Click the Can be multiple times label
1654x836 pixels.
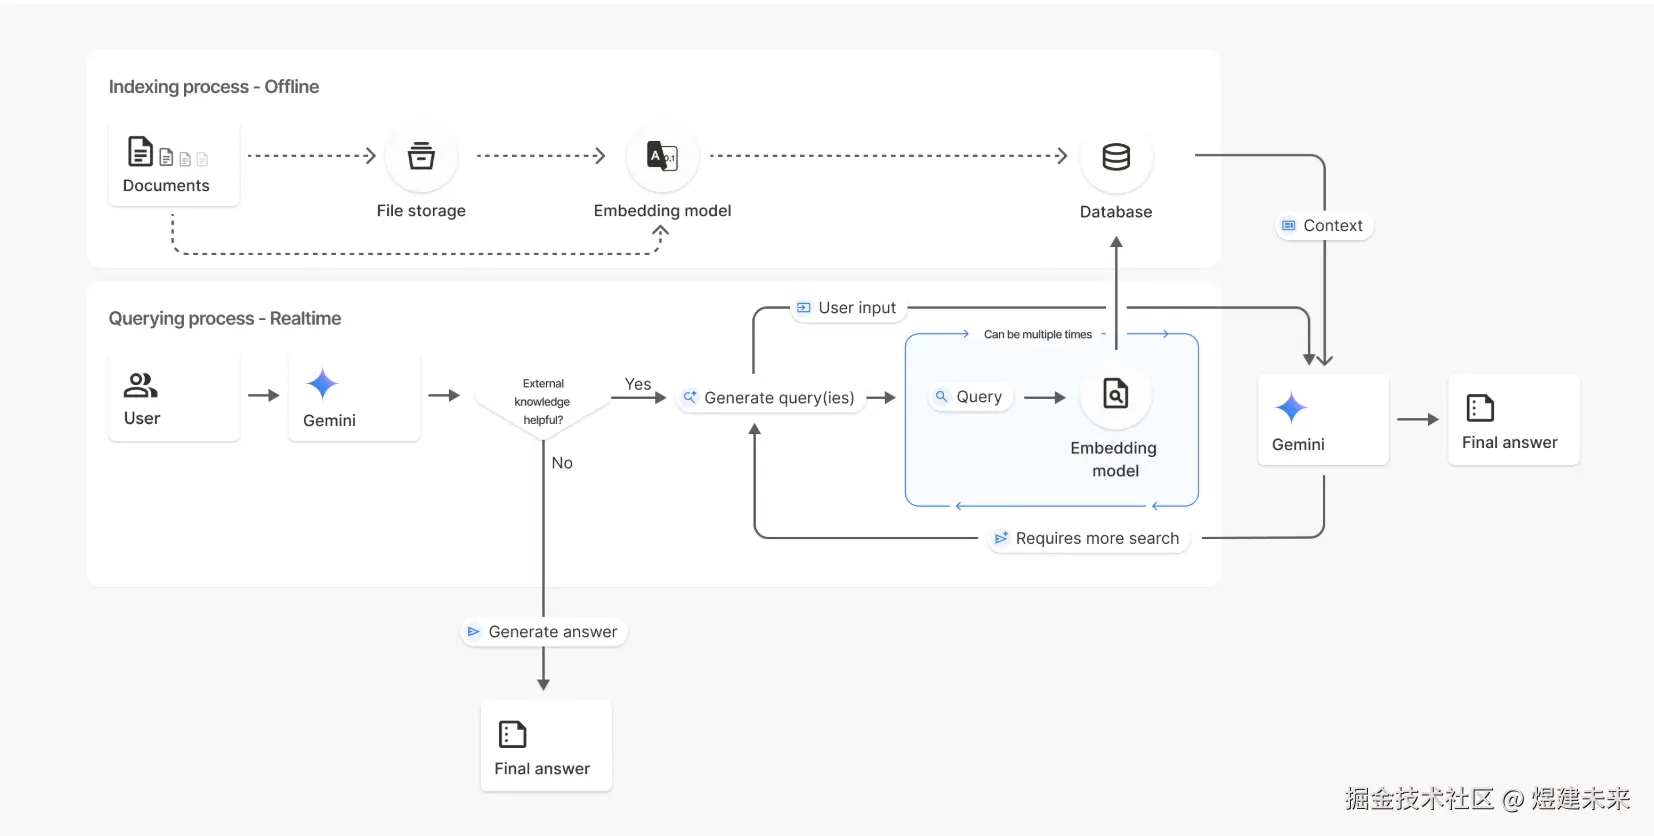[1037, 335]
